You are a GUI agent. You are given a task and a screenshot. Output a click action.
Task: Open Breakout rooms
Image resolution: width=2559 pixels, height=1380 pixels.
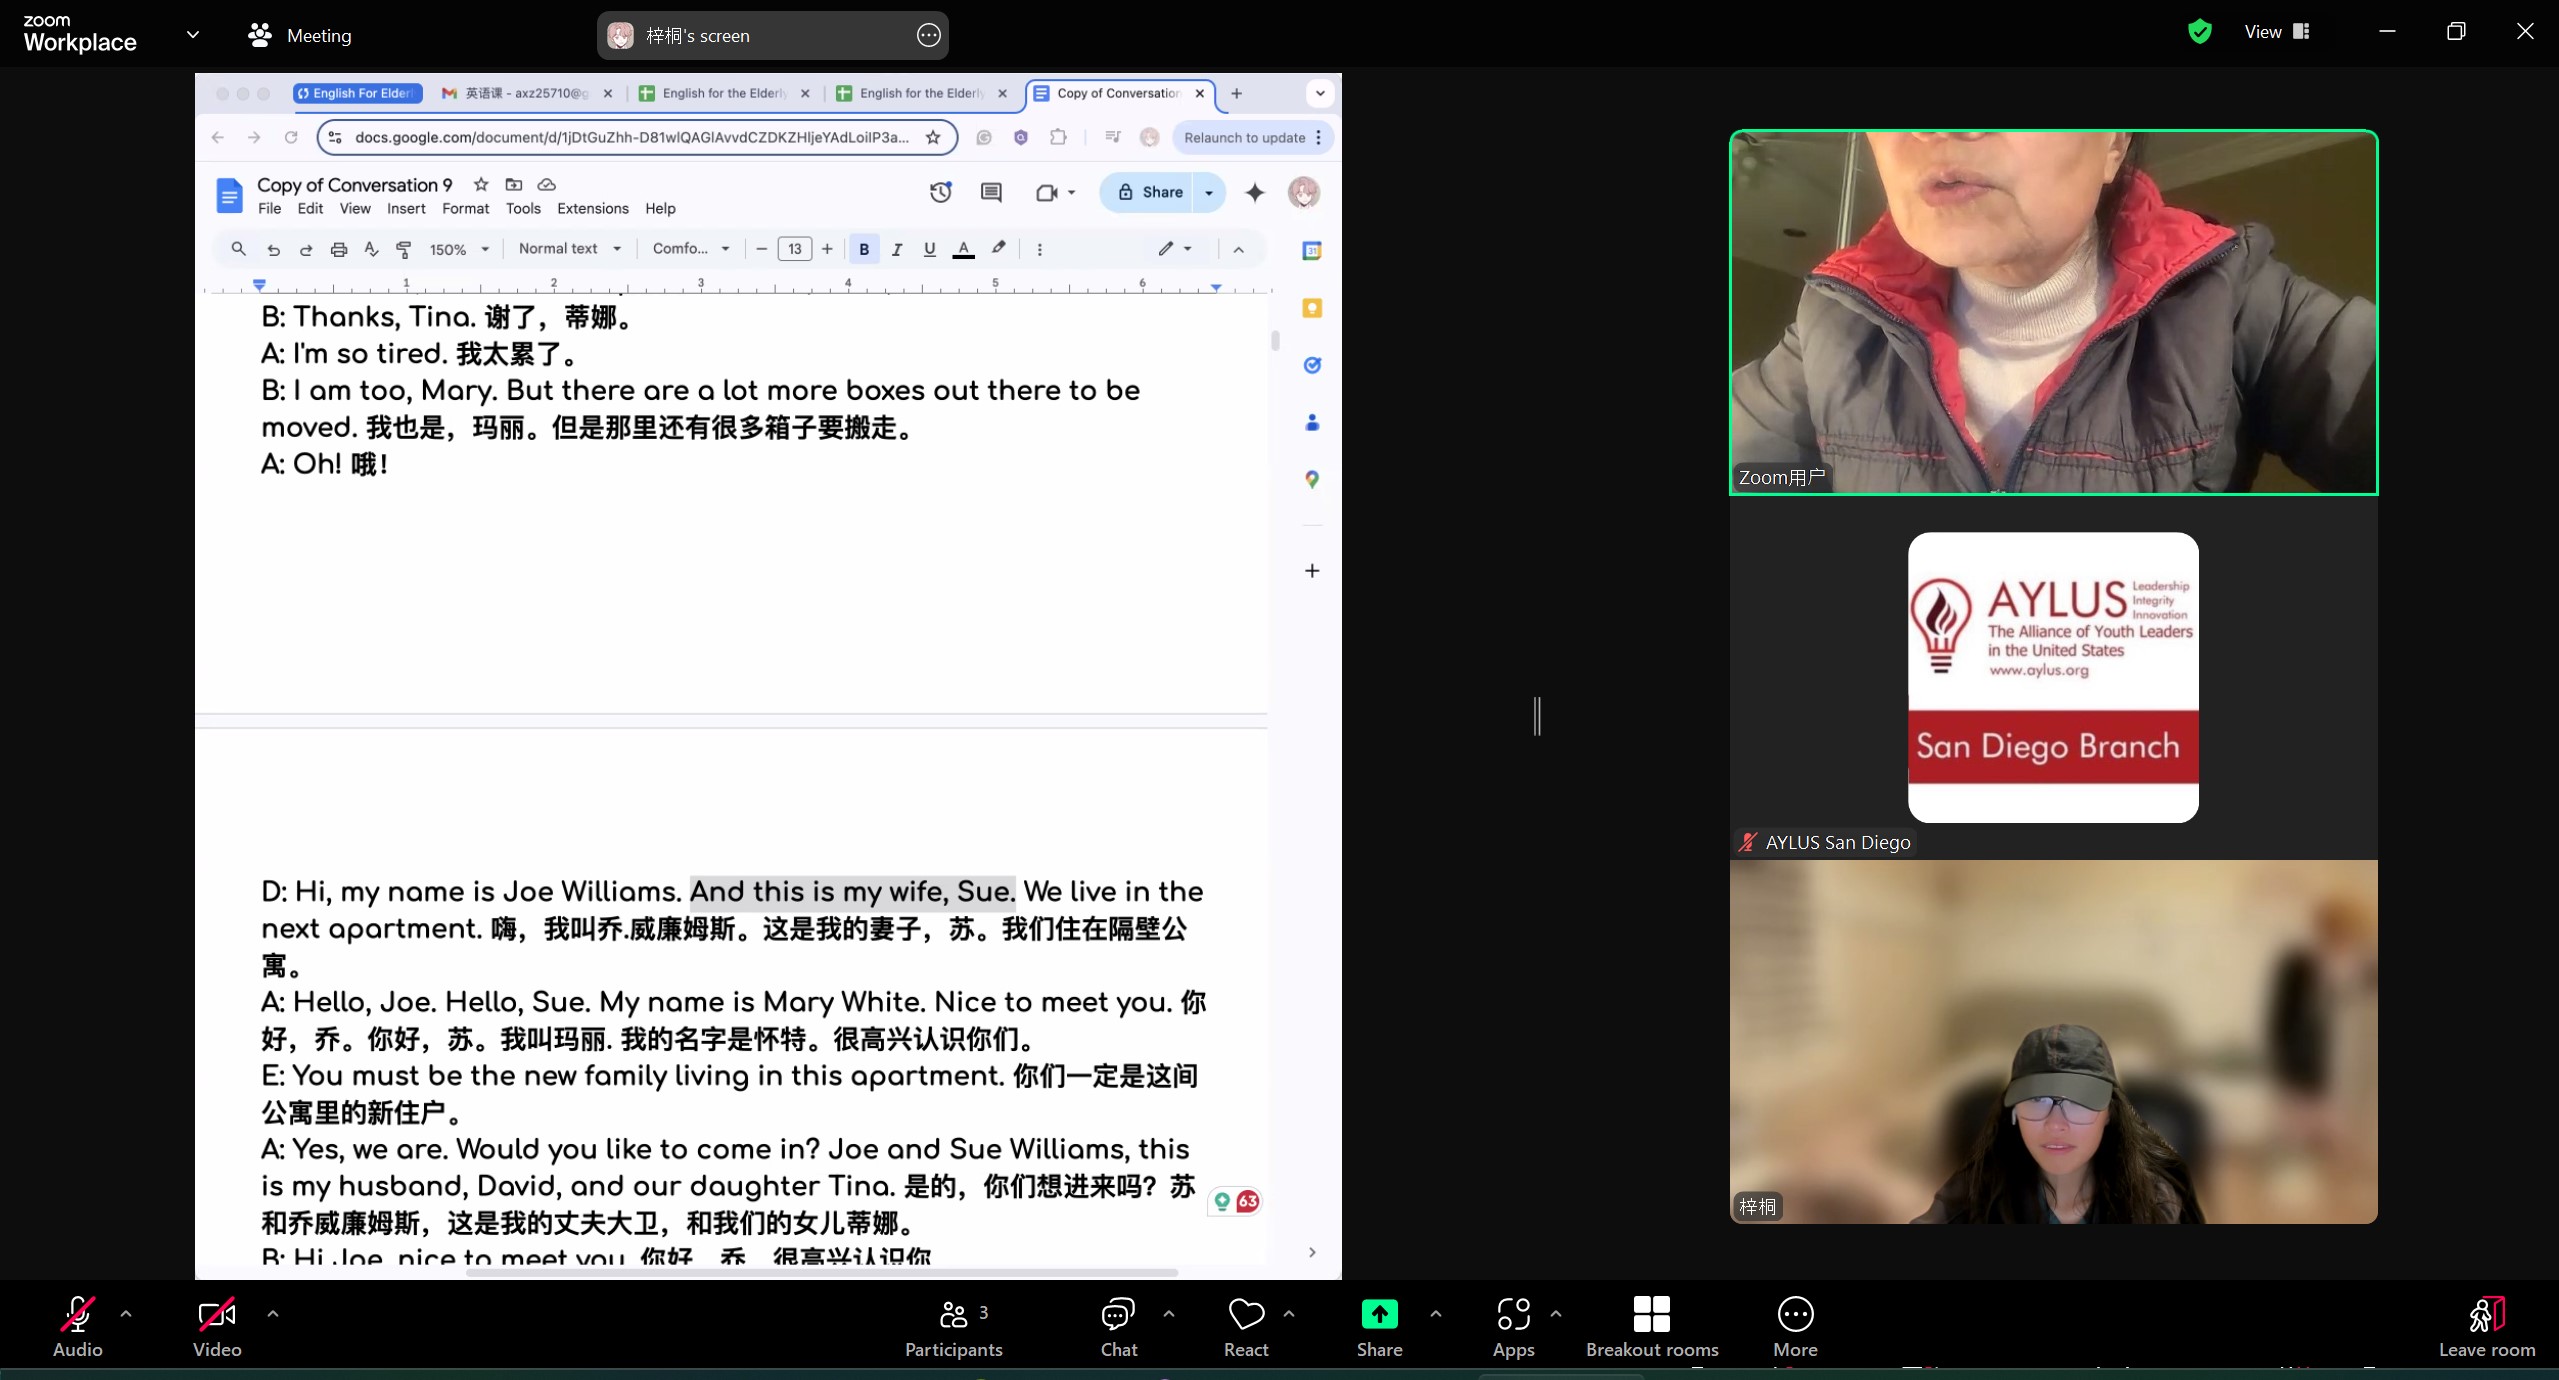(1652, 1327)
